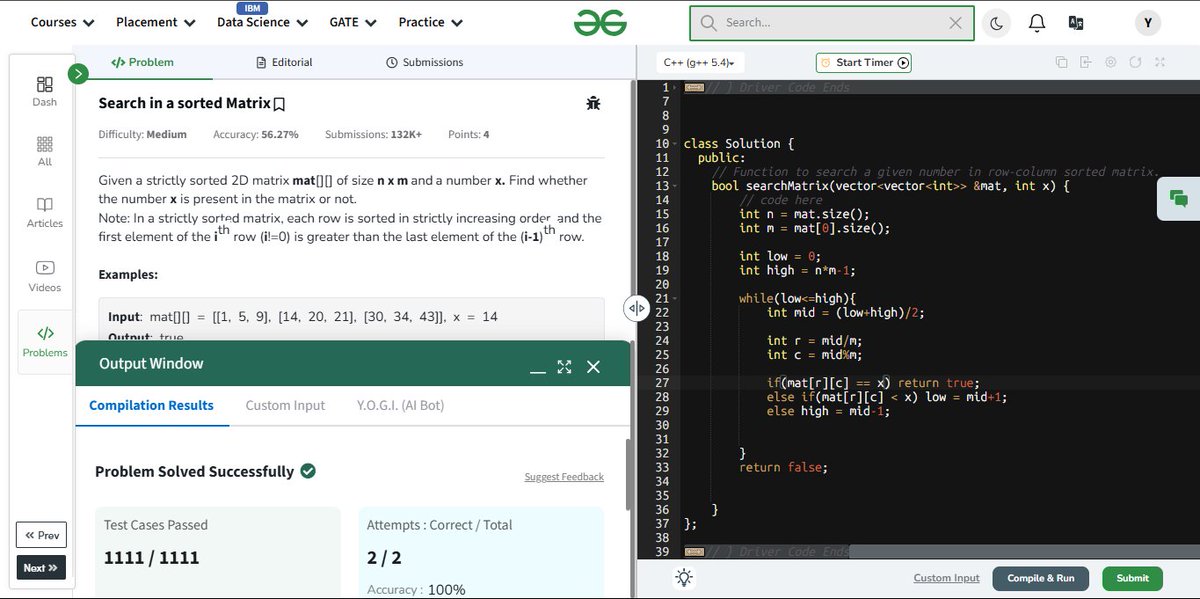Screen dimensions: 1200x599
Task: Click the Custom Input link below the editor
Action: 946,578
